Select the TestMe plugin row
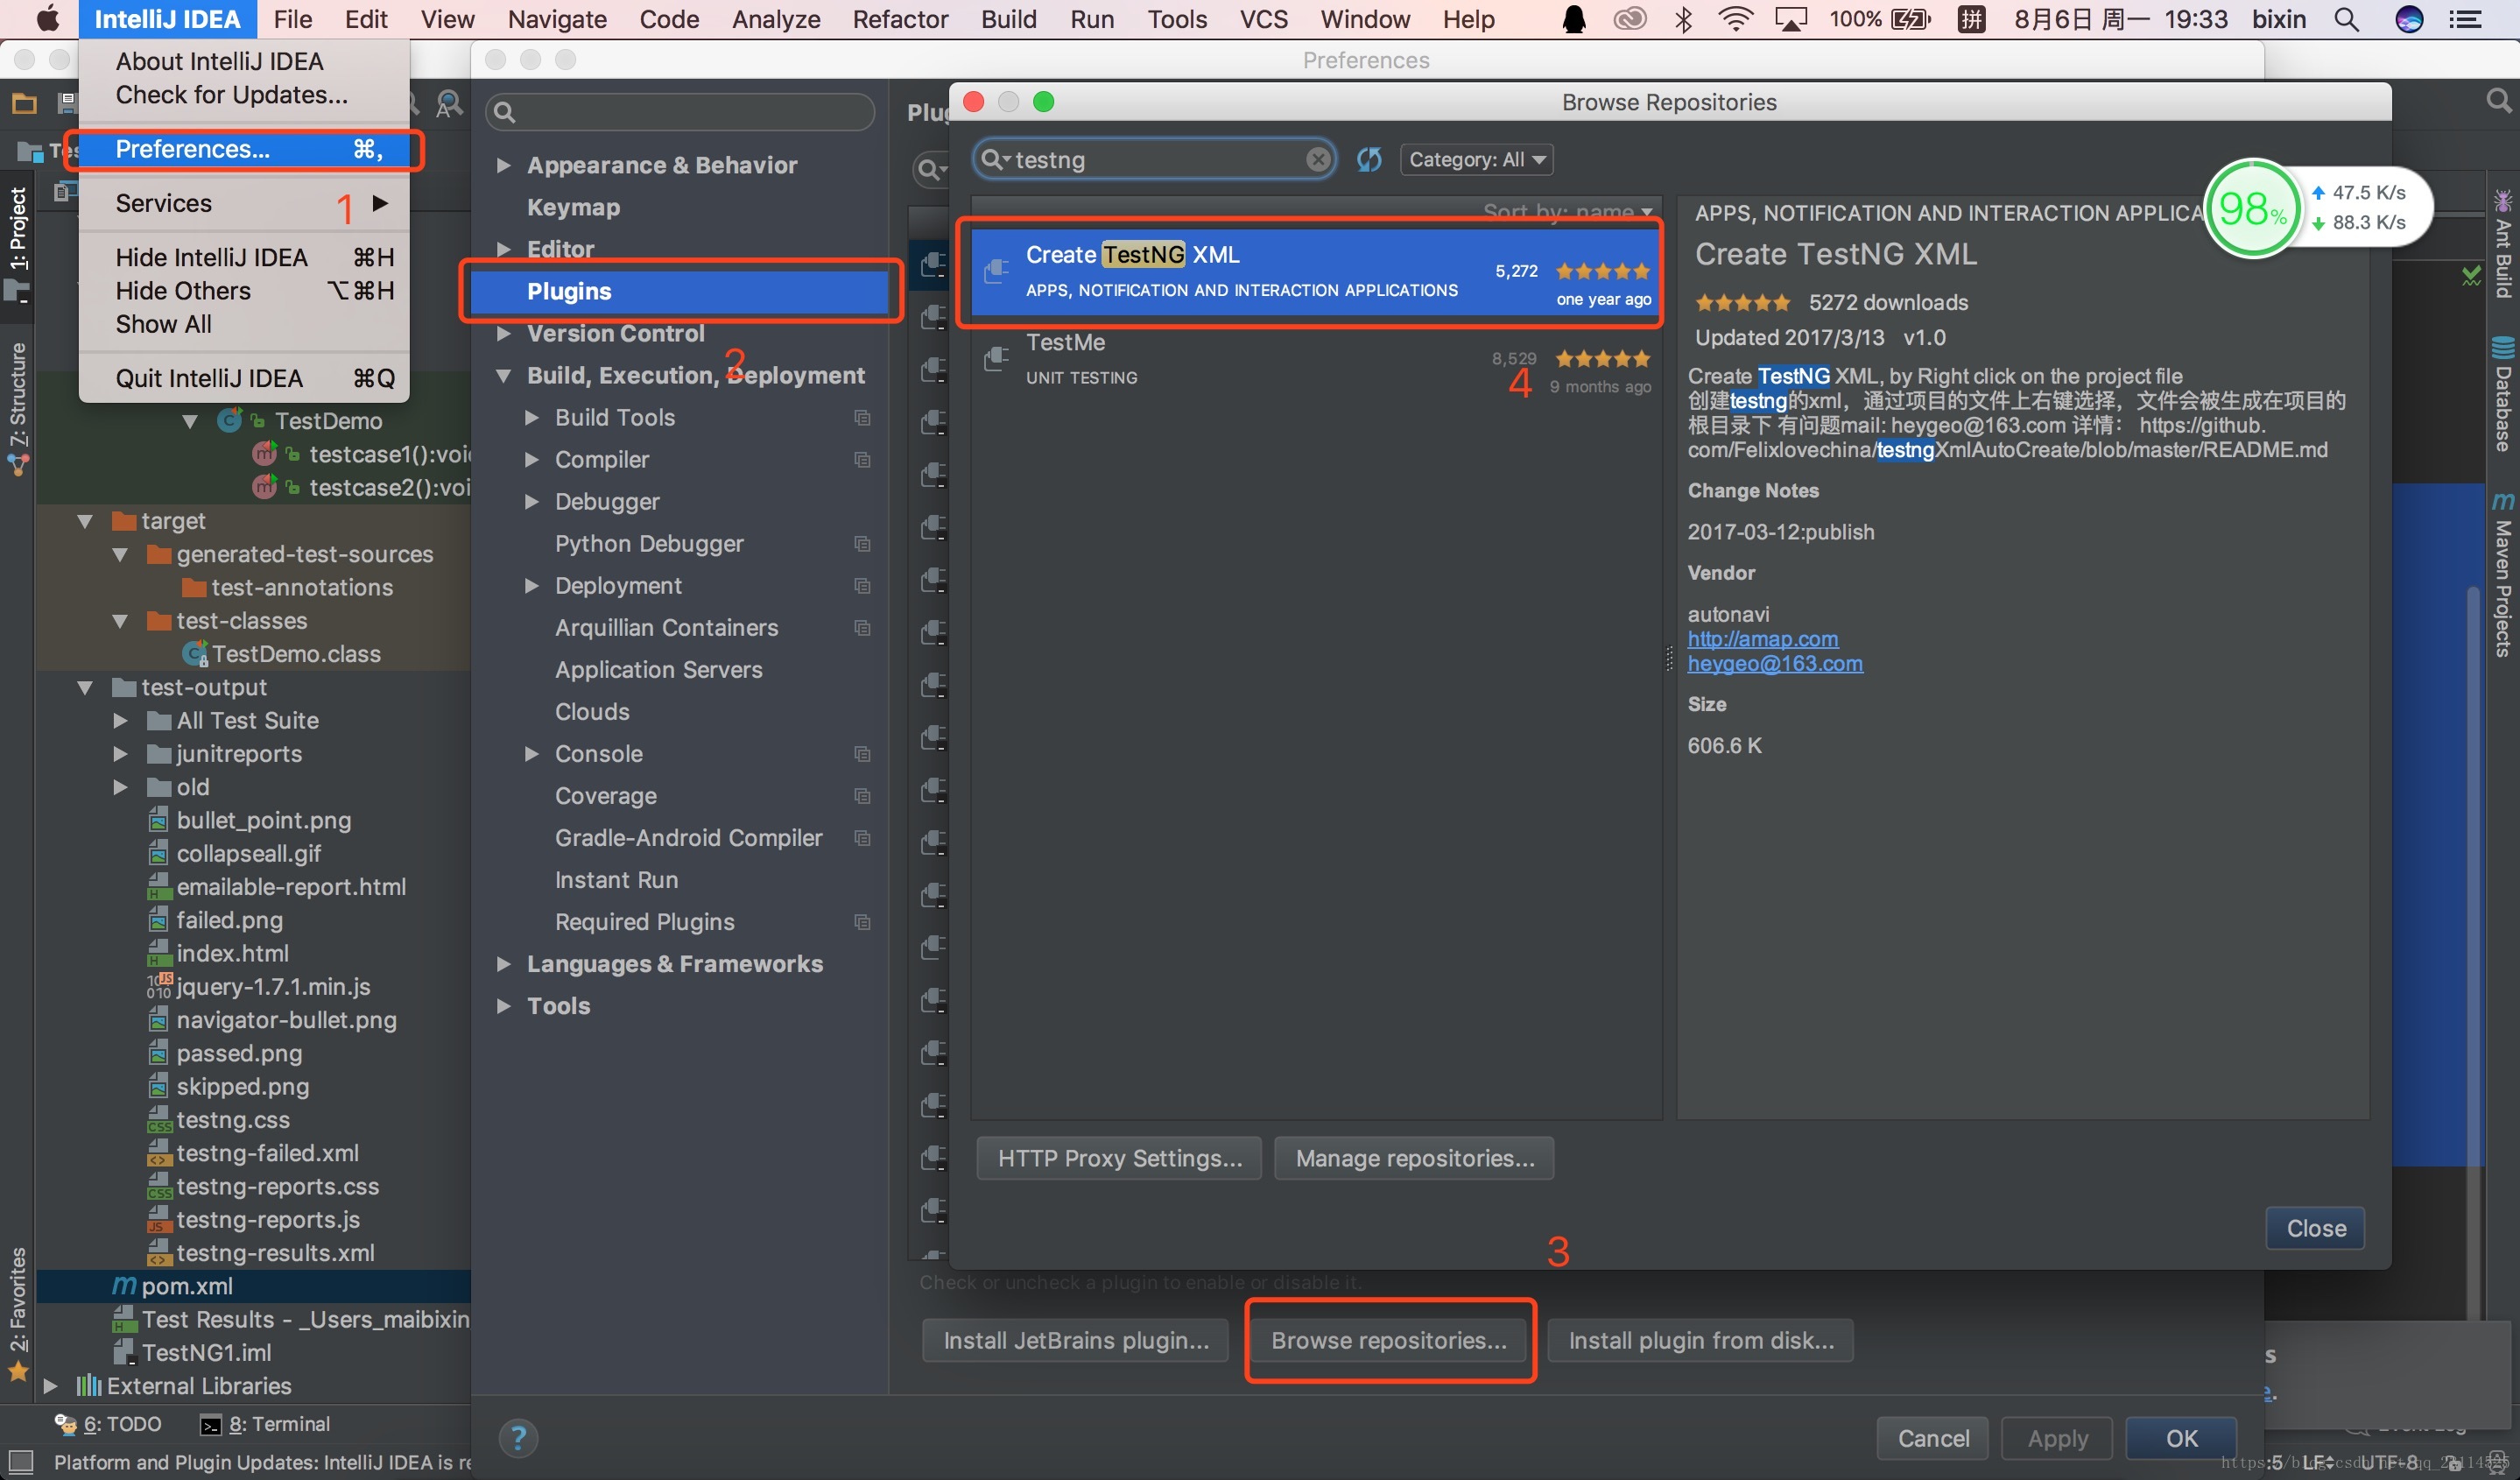The height and width of the screenshot is (1480, 2520). coord(1314,360)
